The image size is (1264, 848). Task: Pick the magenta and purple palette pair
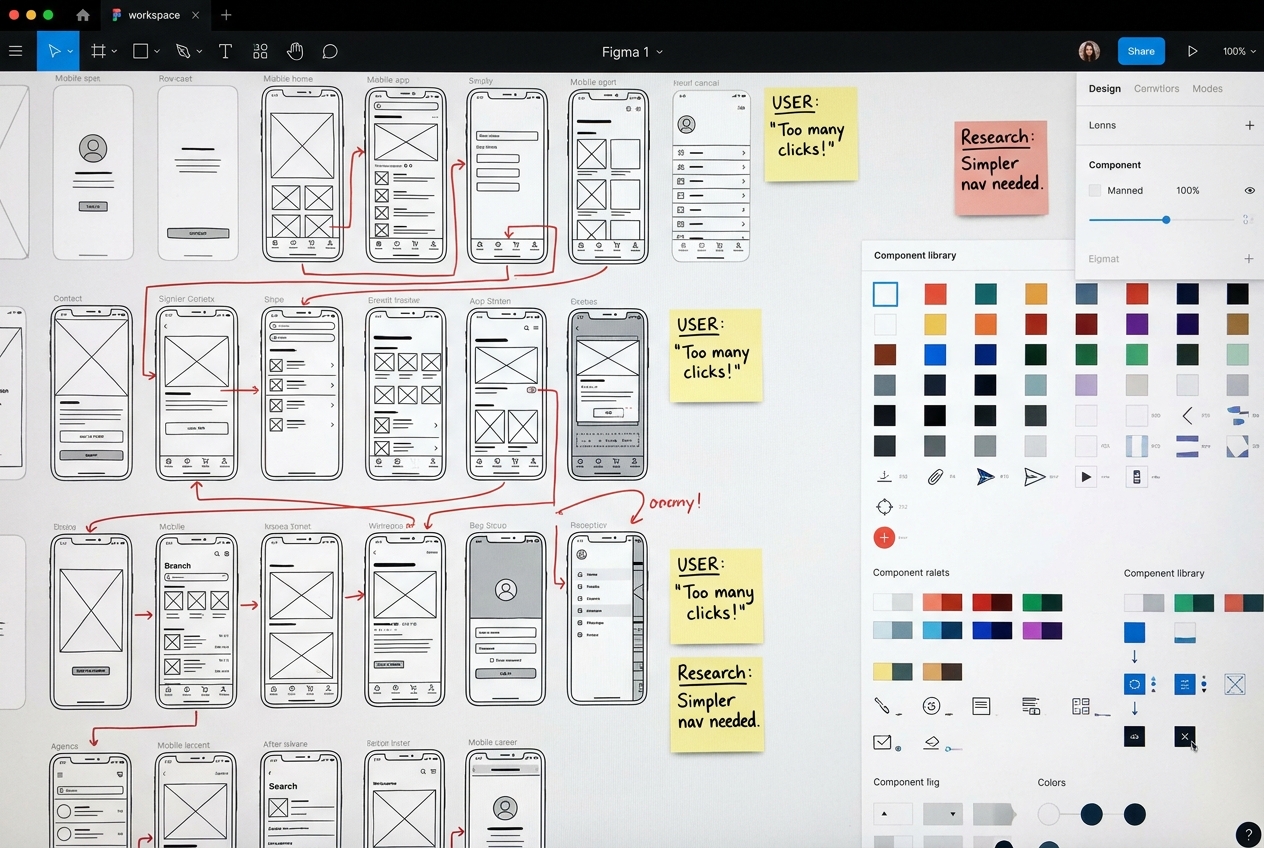1042,631
